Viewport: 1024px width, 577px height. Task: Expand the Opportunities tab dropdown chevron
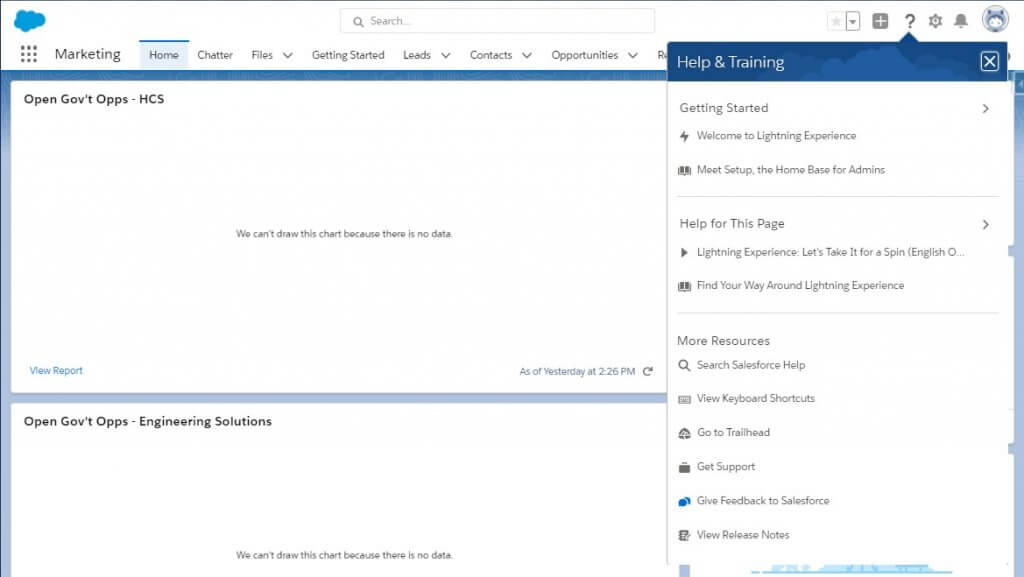(632, 55)
